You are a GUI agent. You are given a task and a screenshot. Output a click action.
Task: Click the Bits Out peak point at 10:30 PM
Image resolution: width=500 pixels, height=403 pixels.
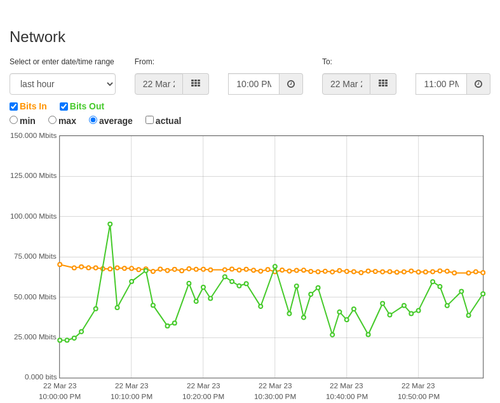click(275, 267)
